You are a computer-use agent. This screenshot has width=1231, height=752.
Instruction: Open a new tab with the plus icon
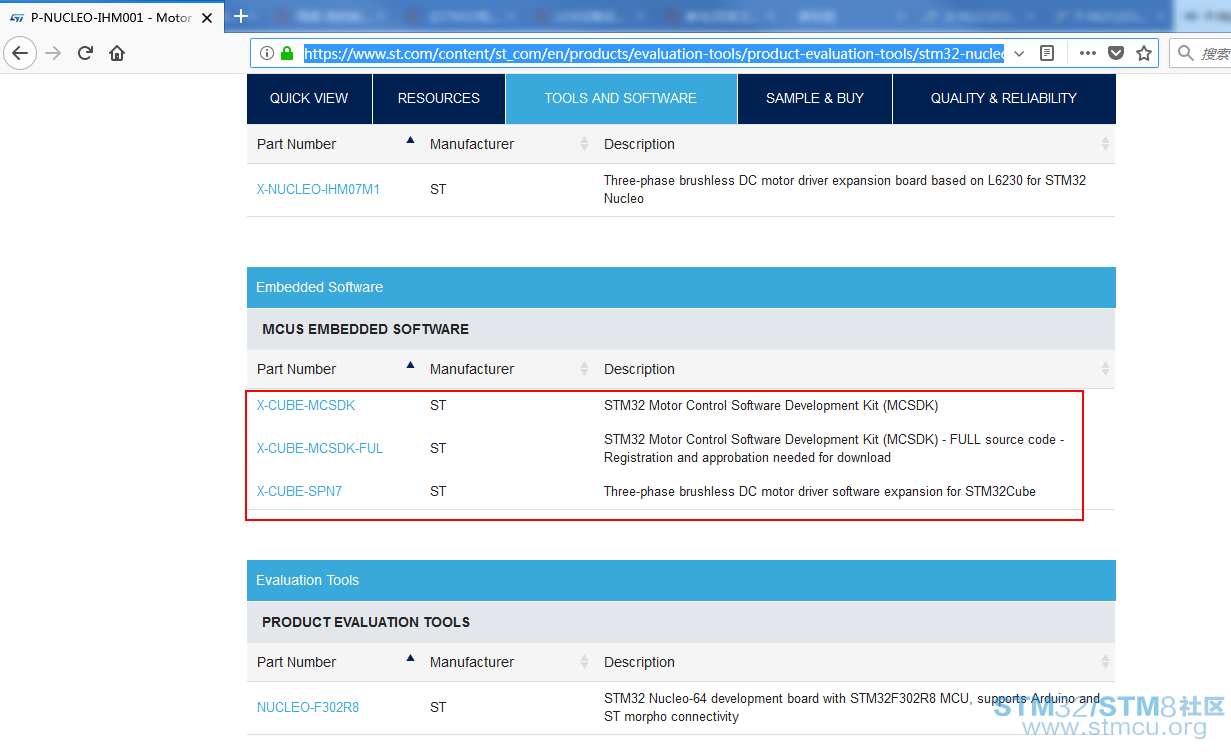point(240,16)
